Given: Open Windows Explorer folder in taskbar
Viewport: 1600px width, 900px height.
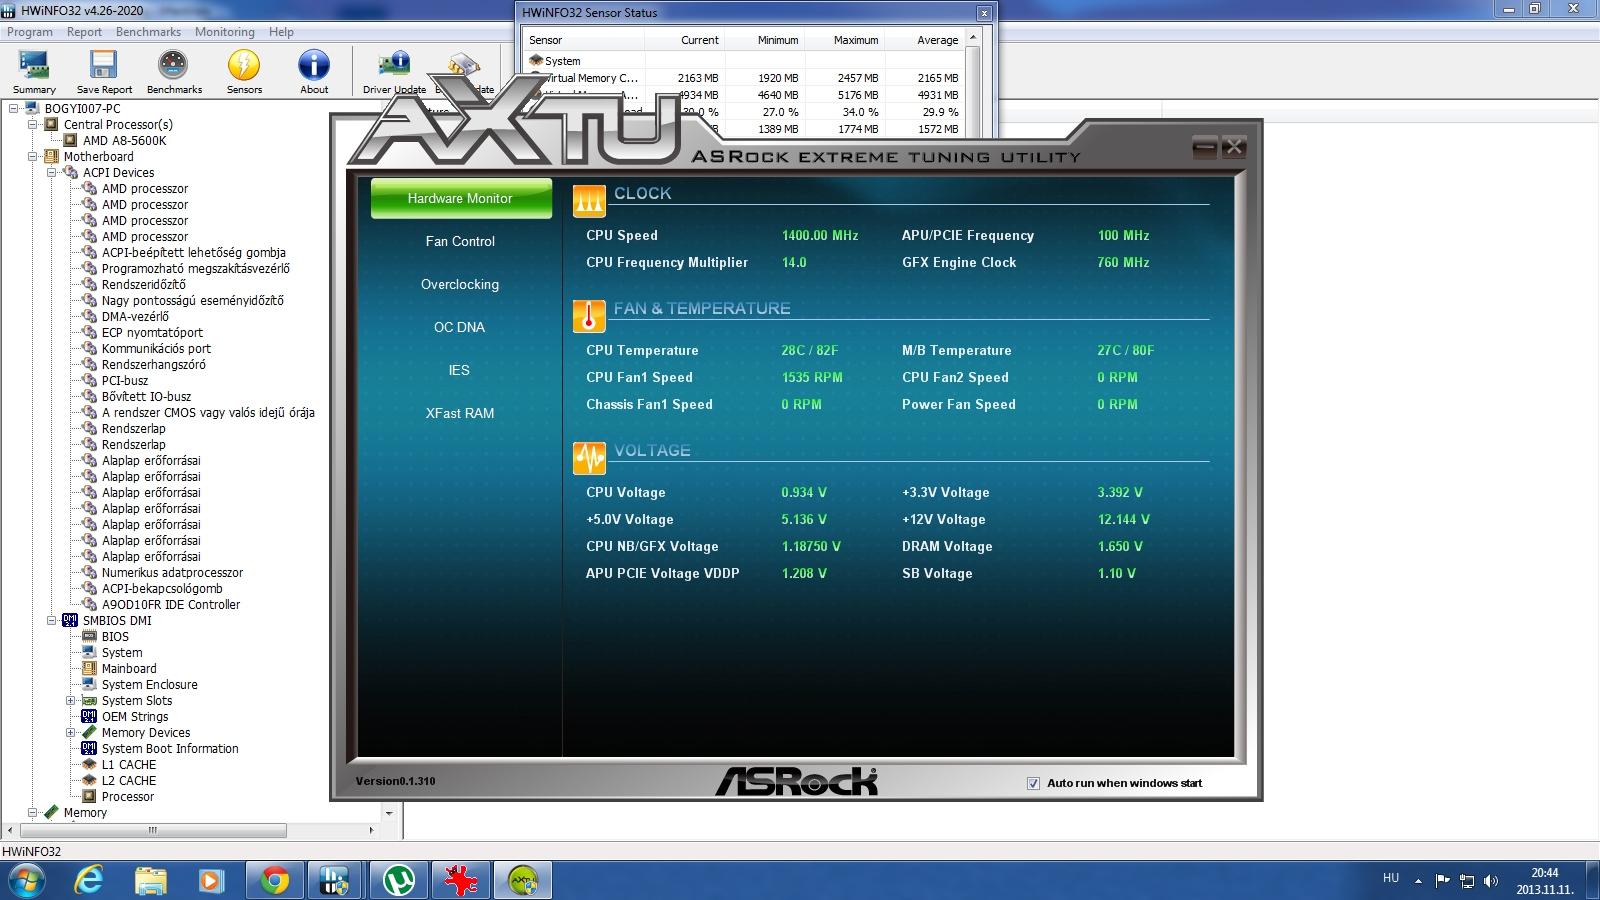Looking at the screenshot, I should pos(151,881).
